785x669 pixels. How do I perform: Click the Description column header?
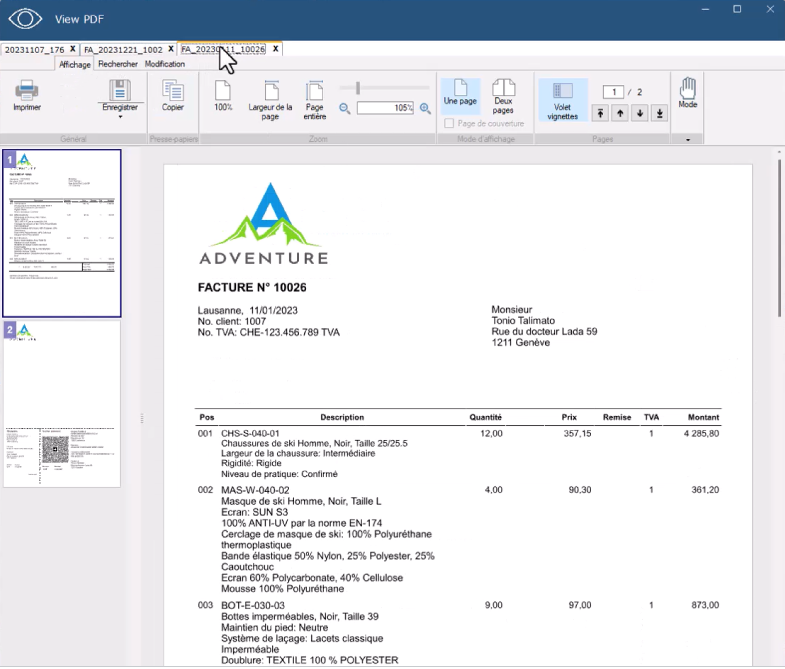342,417
